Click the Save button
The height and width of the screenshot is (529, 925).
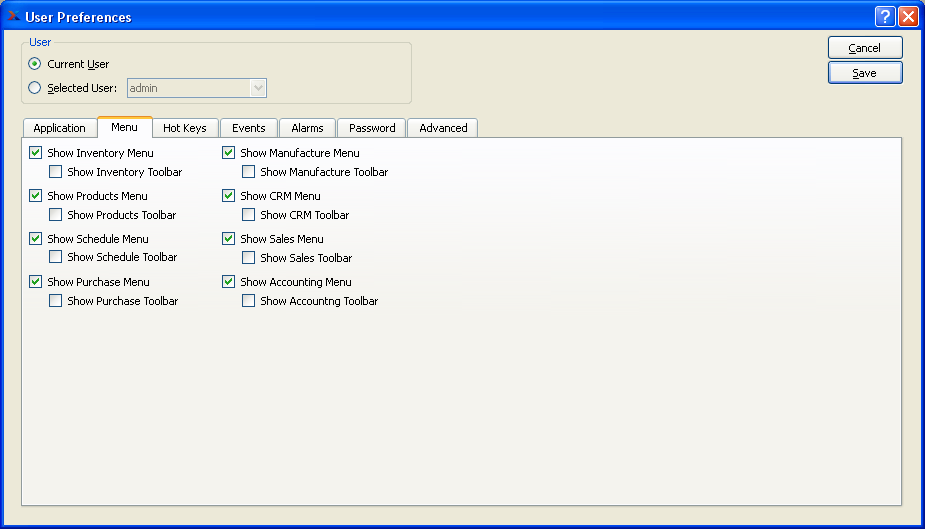tap(865, 73)
